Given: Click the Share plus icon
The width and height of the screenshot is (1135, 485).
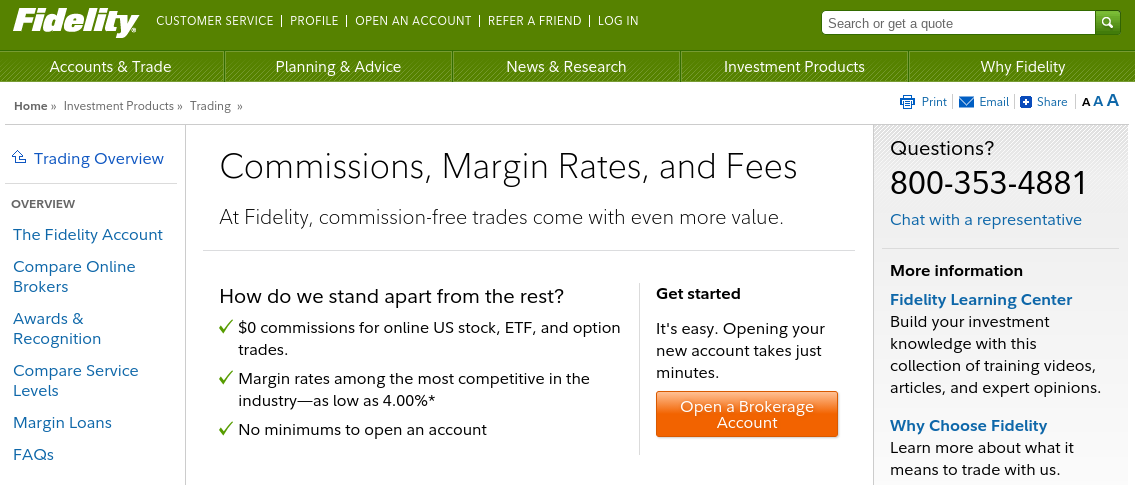Looking at the screenshot, I should pos(1026,102).
